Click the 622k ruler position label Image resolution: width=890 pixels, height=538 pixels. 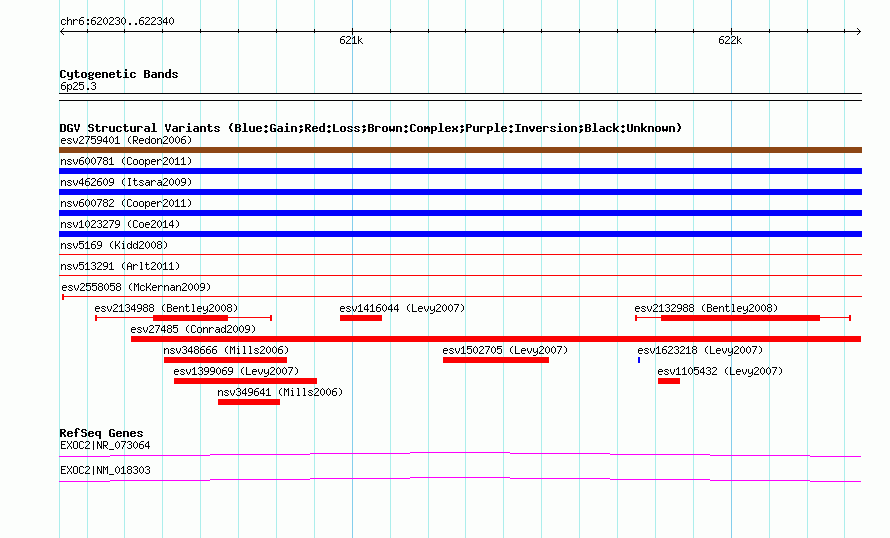pos(730,40)
